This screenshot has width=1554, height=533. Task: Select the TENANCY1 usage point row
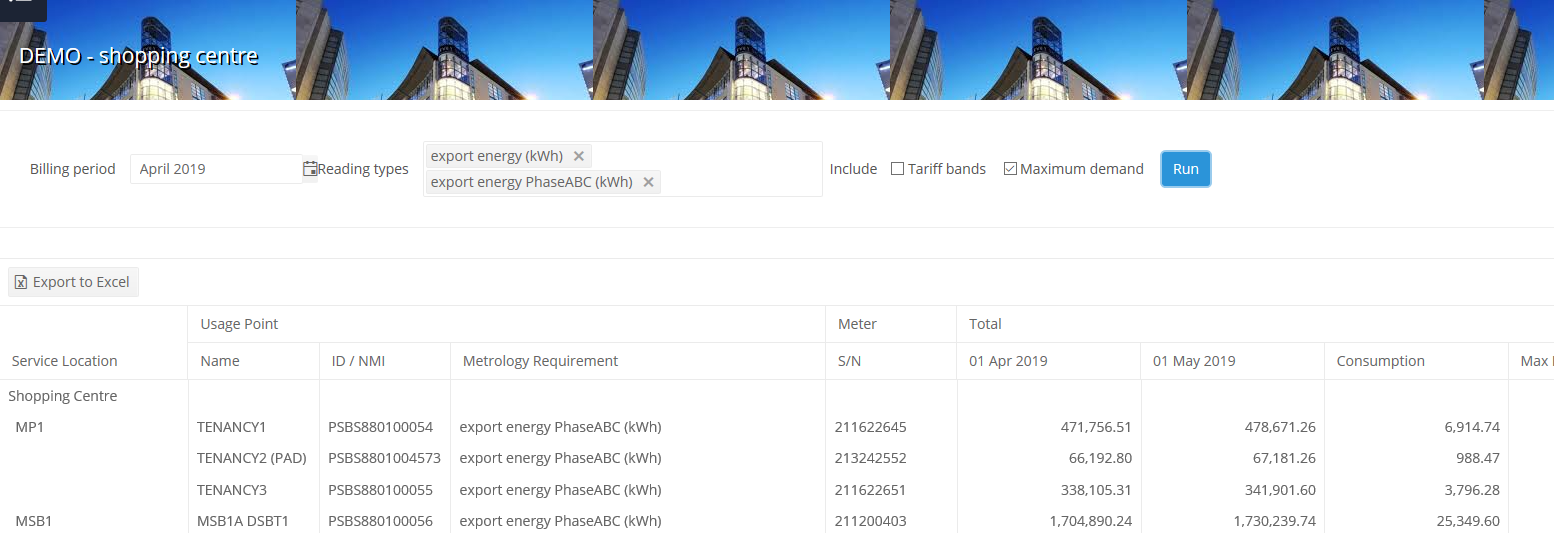232,427
